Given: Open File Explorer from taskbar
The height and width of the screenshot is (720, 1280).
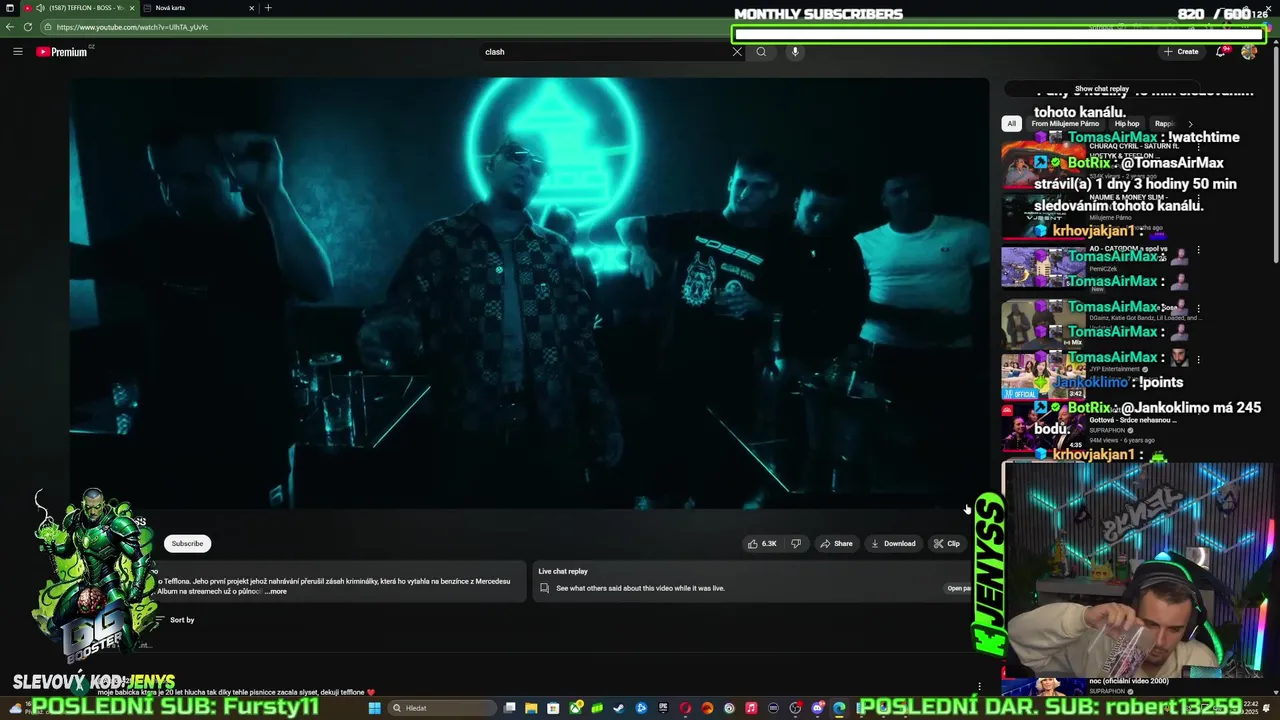Looking at the screenshot, I should click(531, 708).
